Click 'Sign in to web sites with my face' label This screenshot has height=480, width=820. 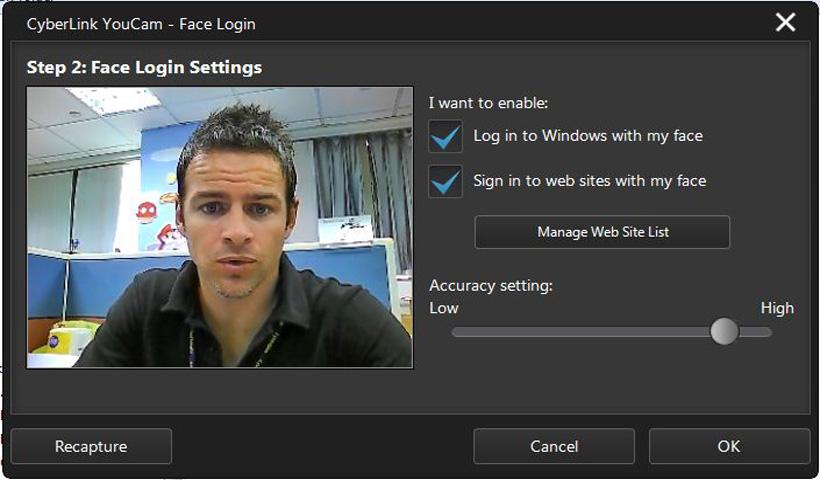click(589, 181)
